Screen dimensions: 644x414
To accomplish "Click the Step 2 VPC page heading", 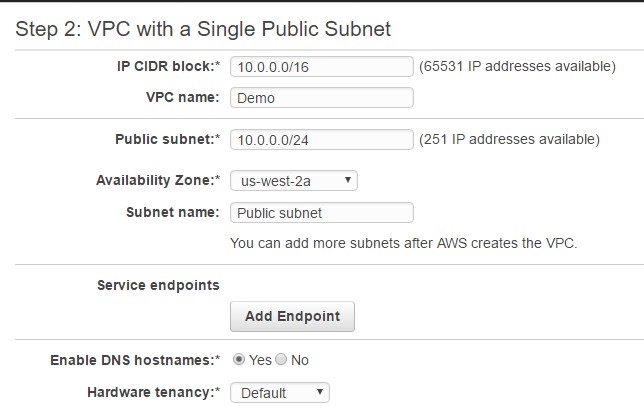I will pos(203,29).
